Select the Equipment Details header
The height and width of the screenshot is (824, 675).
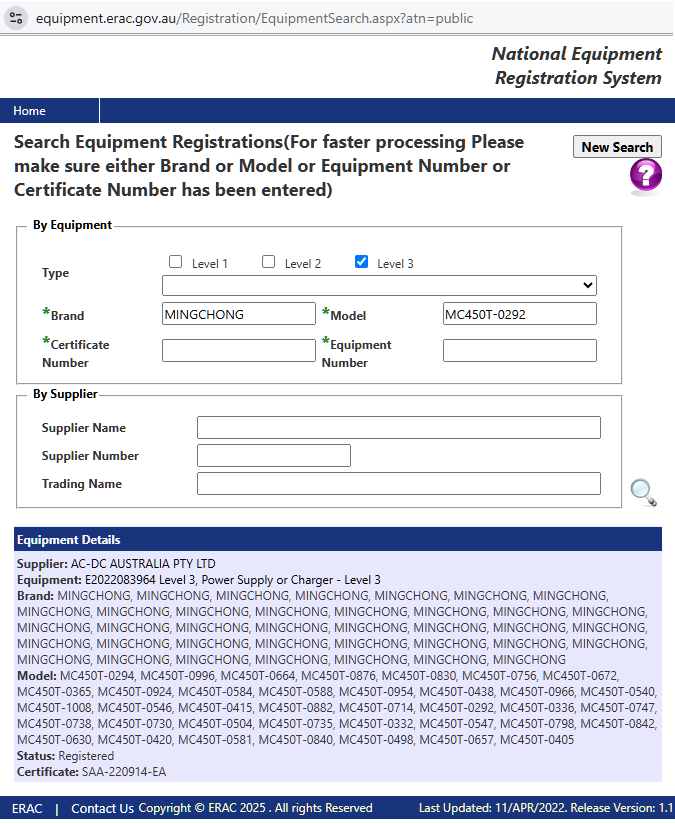pyautogui.click(x=338, y=540)
